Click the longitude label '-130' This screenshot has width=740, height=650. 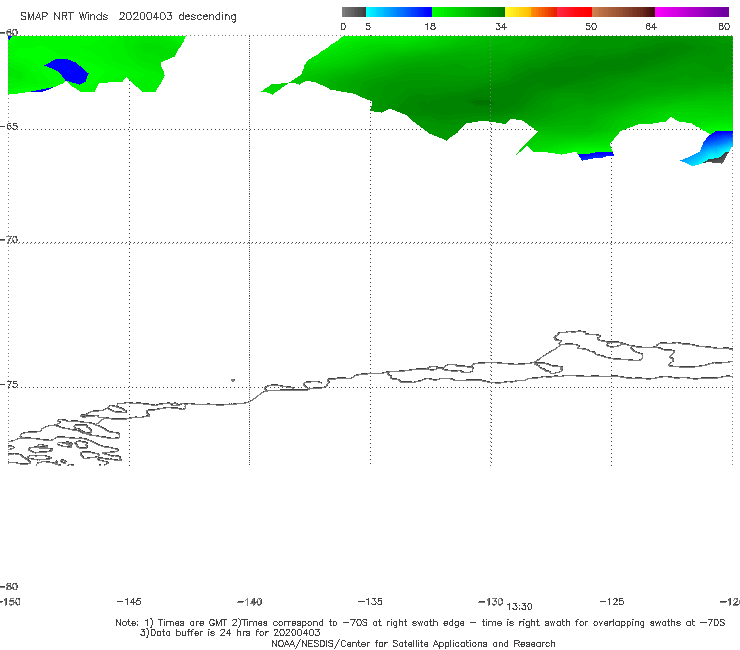[491, 602]
